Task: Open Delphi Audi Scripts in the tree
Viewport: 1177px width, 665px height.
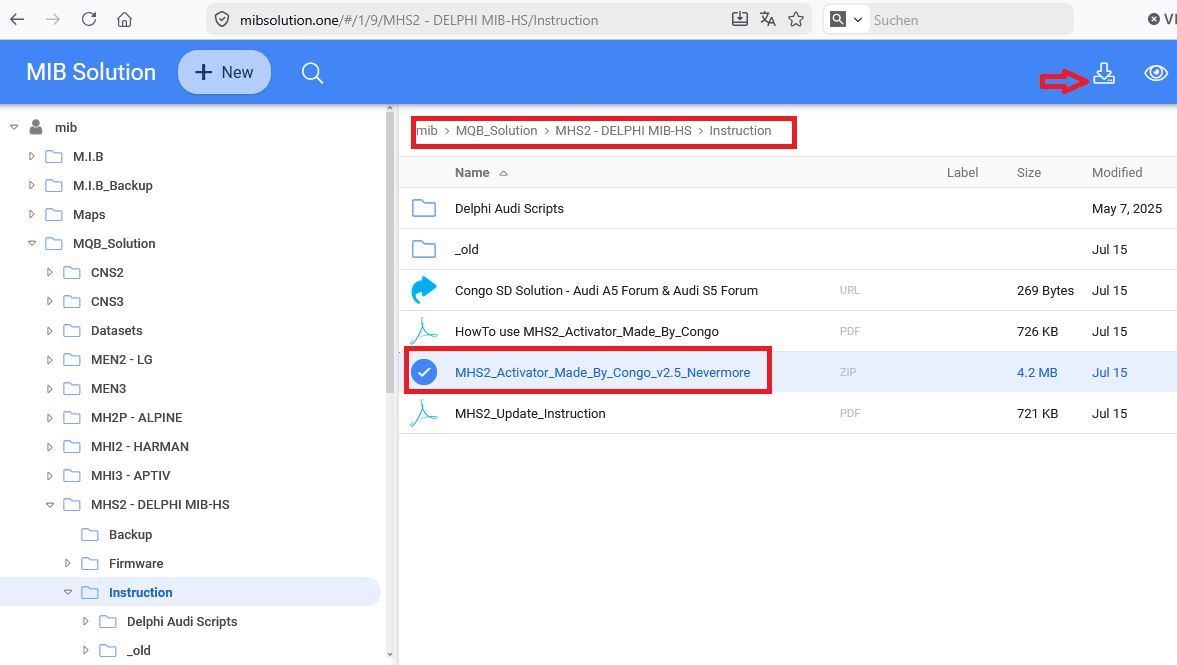Action: point(182,621)
